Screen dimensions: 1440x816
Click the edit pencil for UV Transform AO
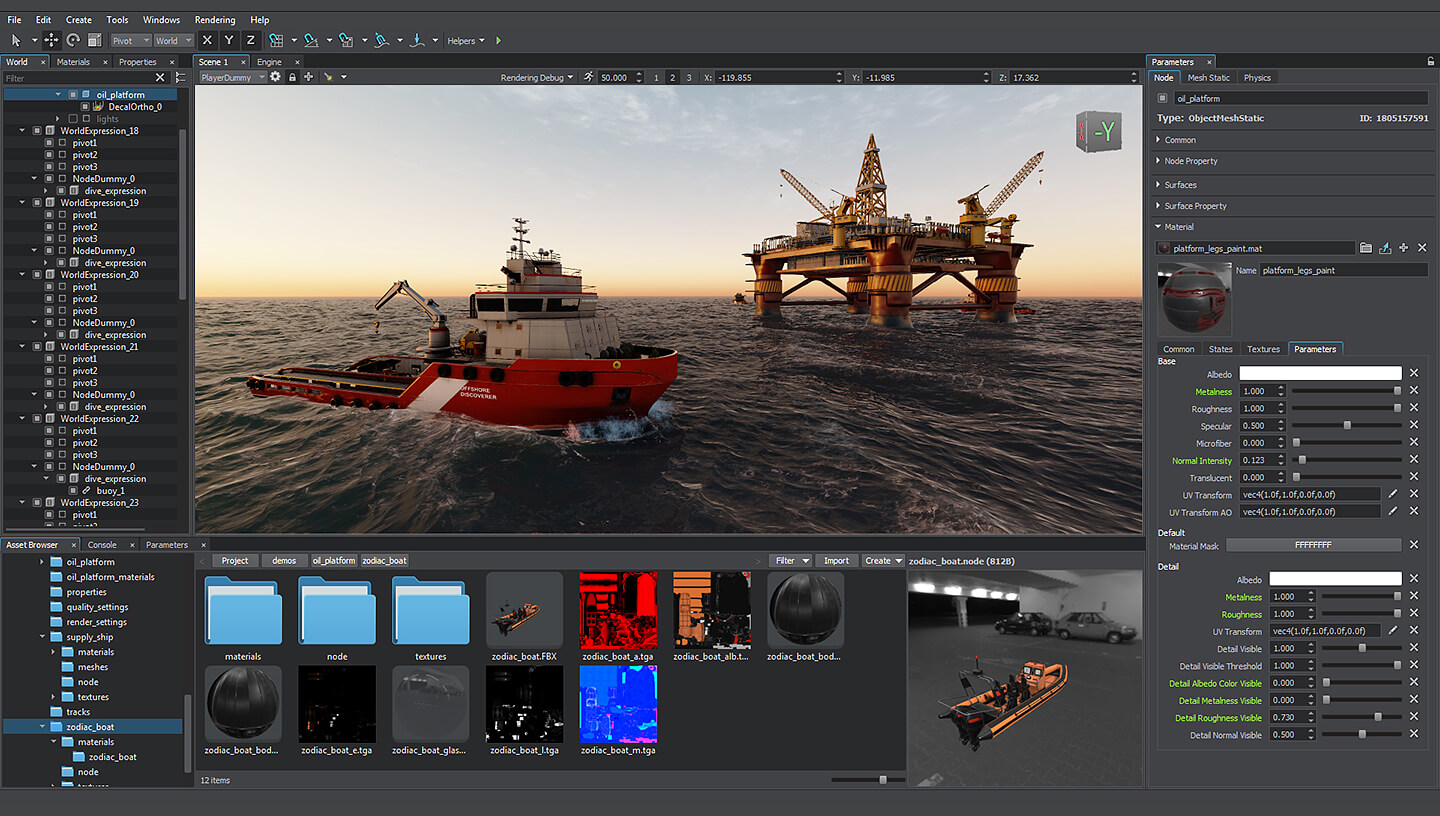pos(1392,511)
